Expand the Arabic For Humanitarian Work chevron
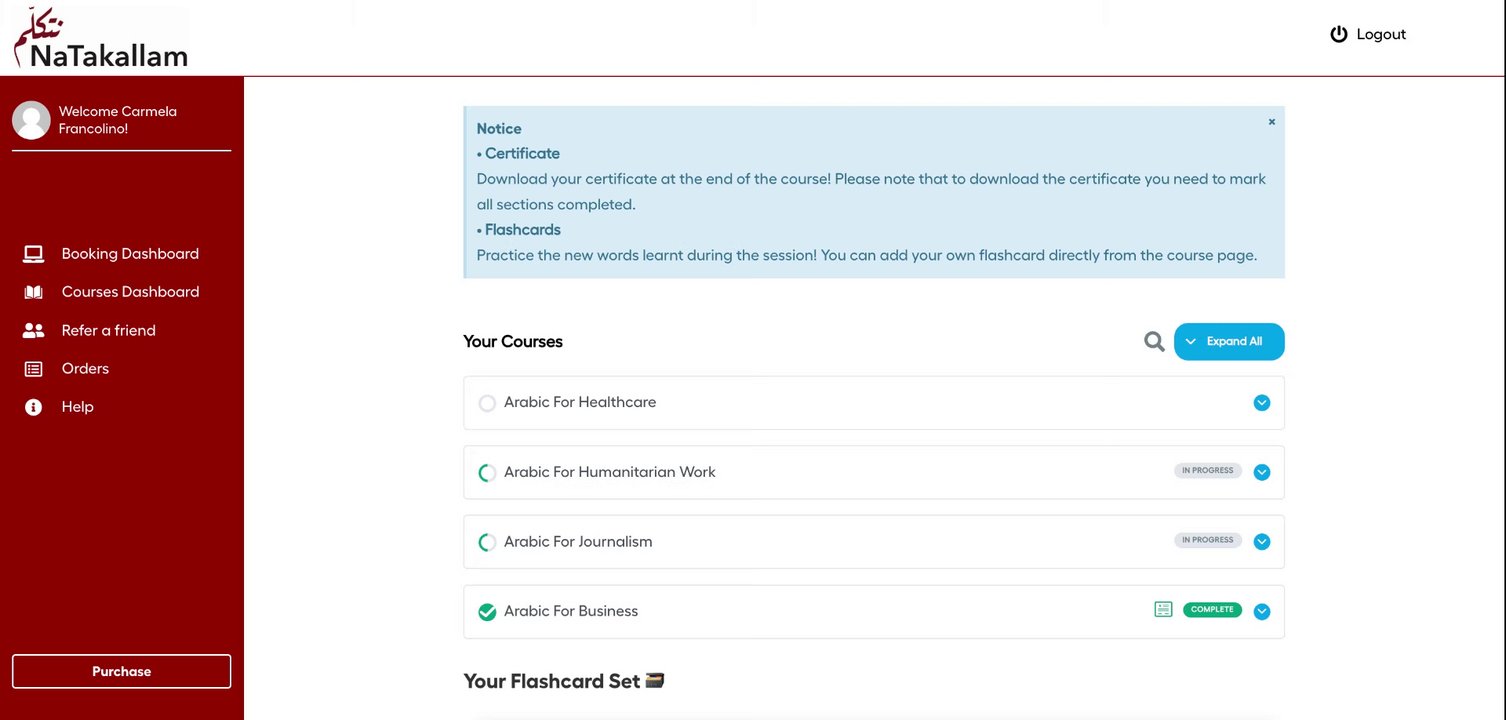The image size is (1506, 720). pos(1262,472)
